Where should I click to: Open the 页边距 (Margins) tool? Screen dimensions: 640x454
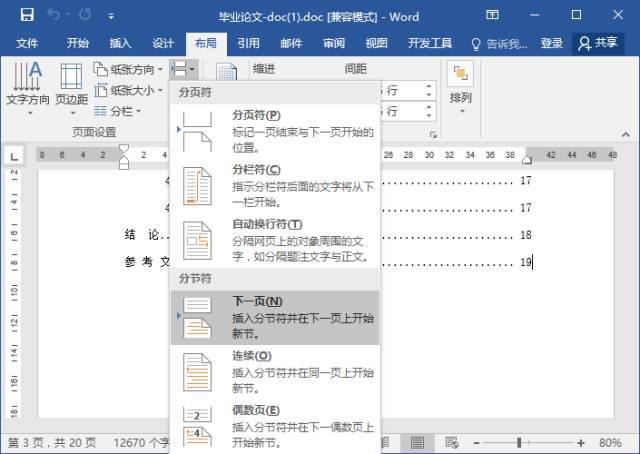point(71,86)
